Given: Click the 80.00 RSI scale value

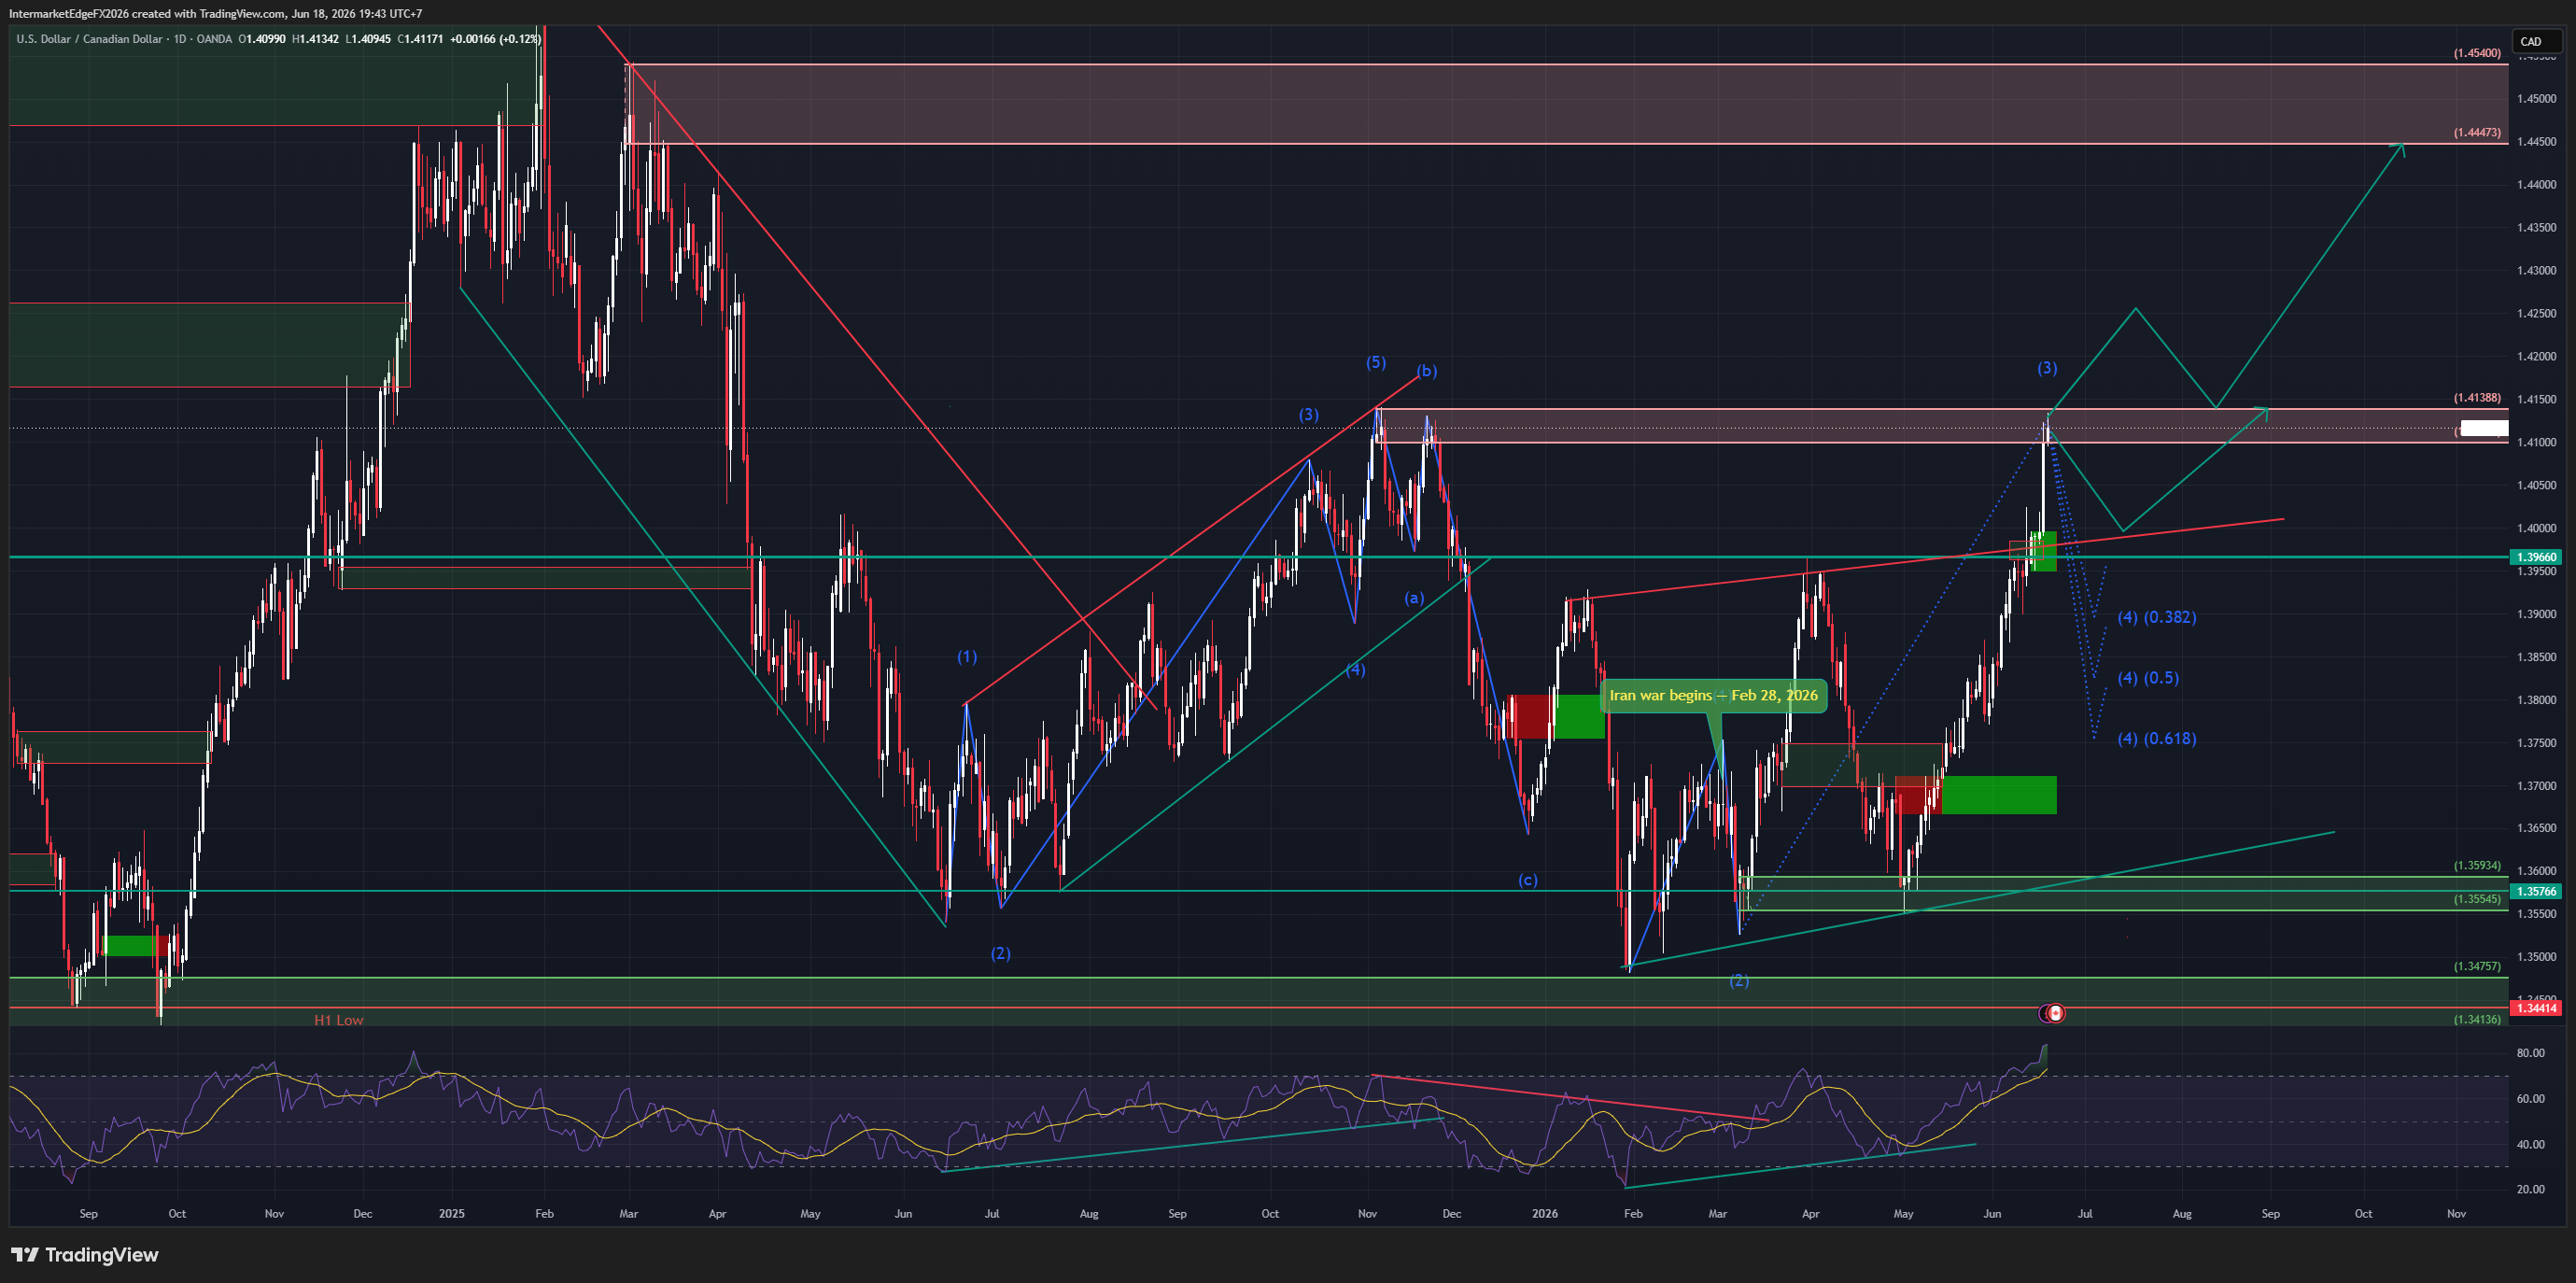Looking at the screenshot, I should [x=2531, y=1053].
